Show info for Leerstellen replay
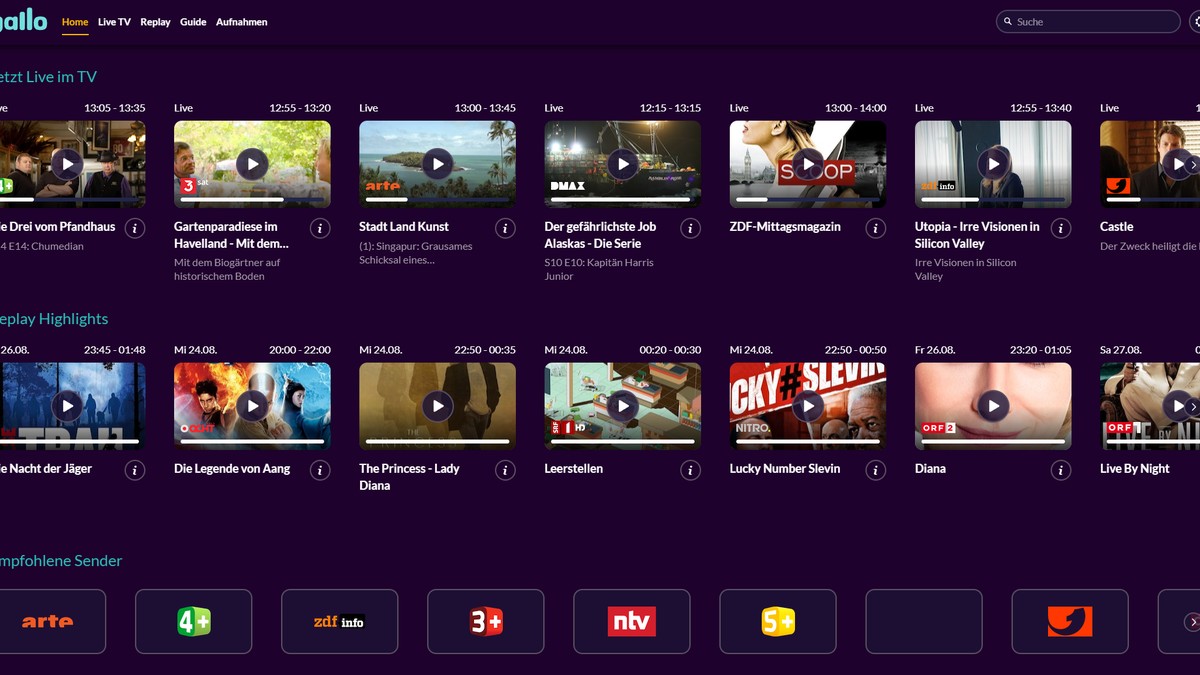The width and height of the screenshot is (1200, 675). click(690, 470)
